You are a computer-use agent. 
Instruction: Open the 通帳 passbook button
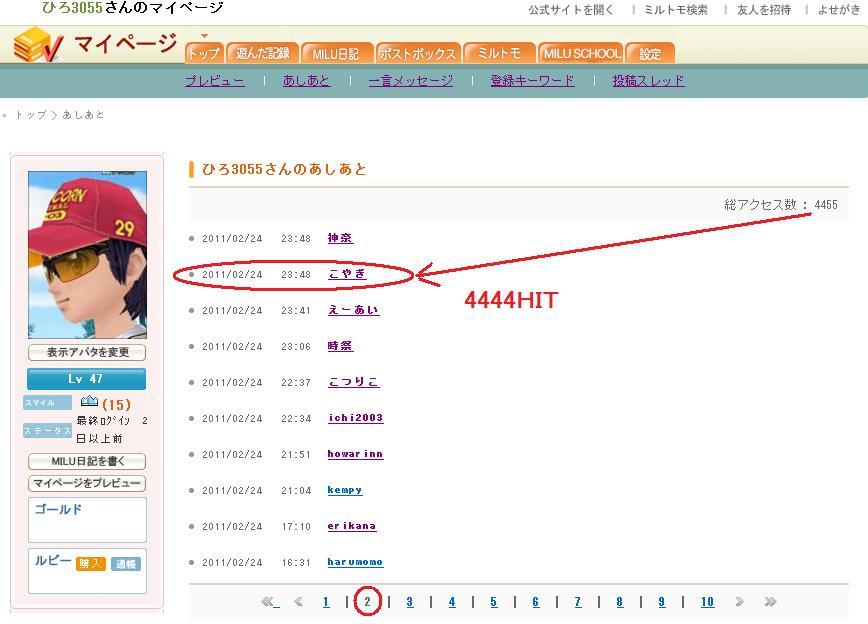click(125, 563)
